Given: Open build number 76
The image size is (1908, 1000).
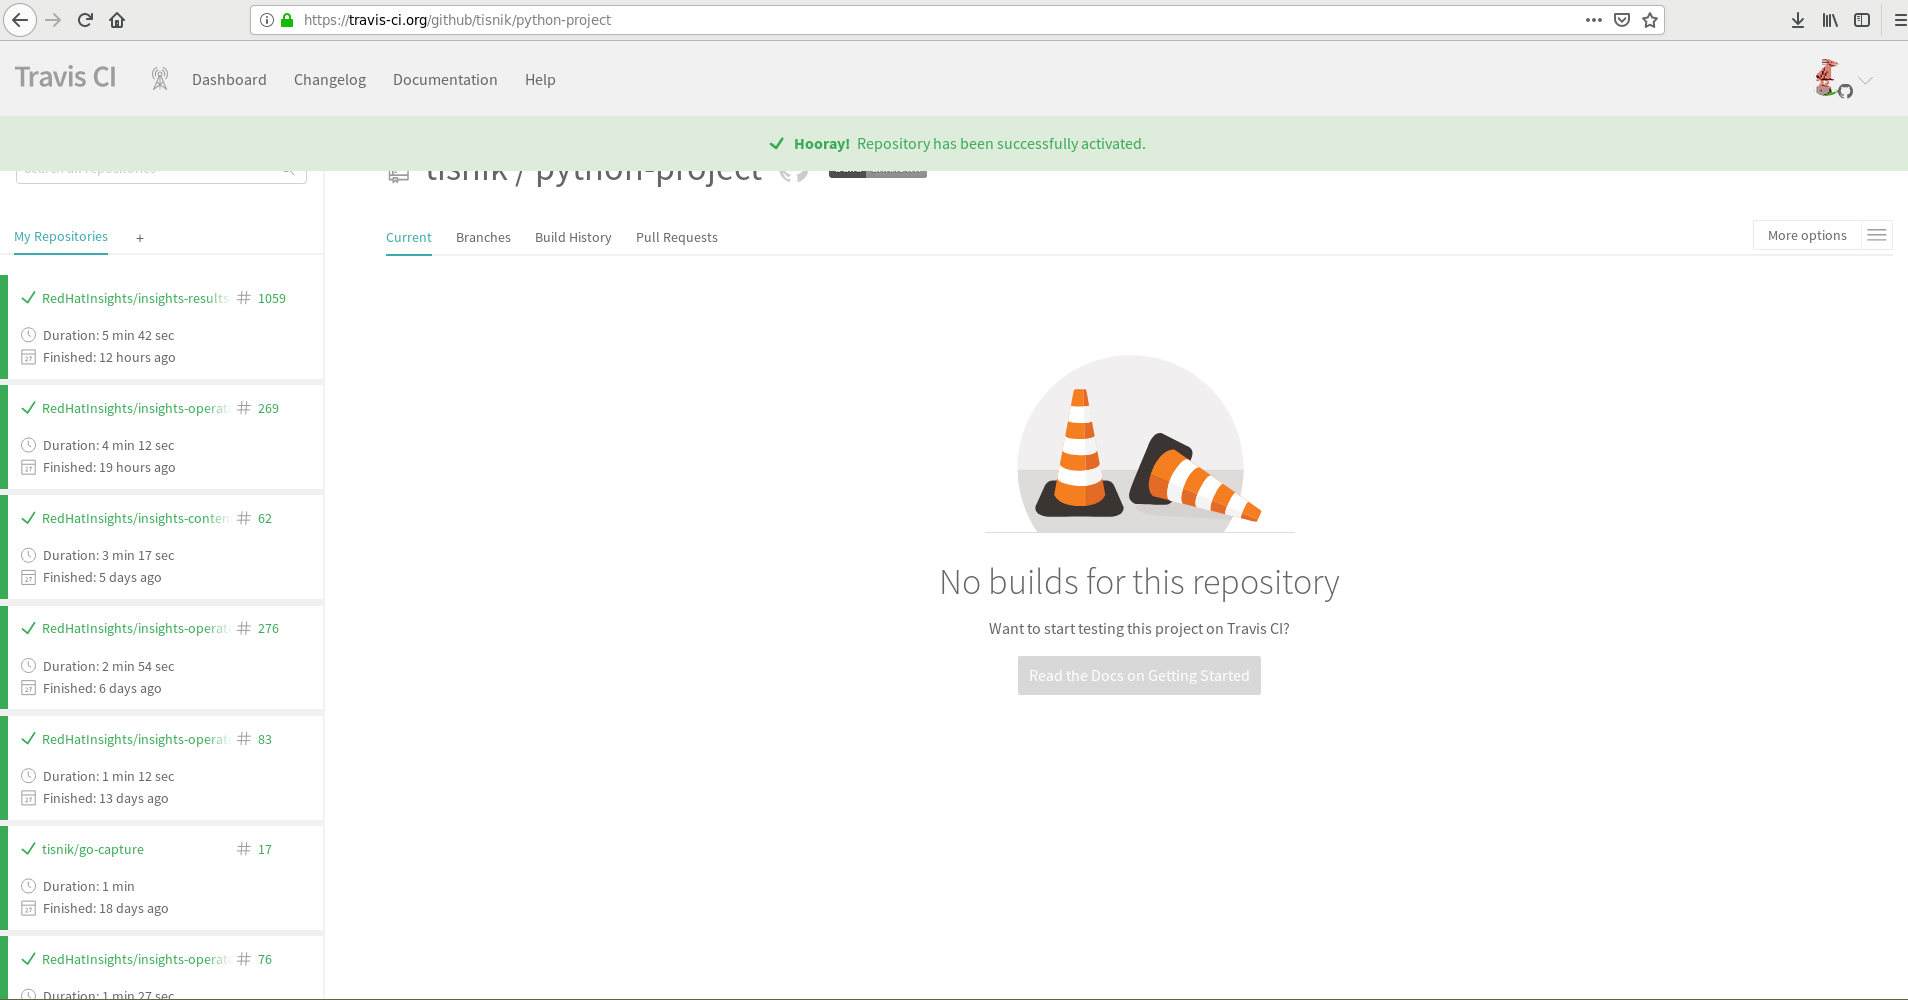Looking at the screenshot, I should (265, 959).
